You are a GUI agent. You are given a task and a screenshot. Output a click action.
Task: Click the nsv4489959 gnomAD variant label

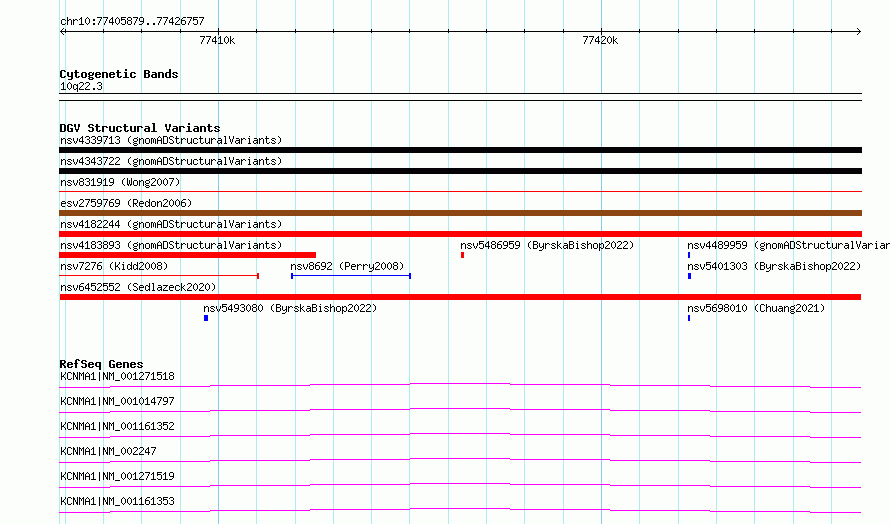788,245
